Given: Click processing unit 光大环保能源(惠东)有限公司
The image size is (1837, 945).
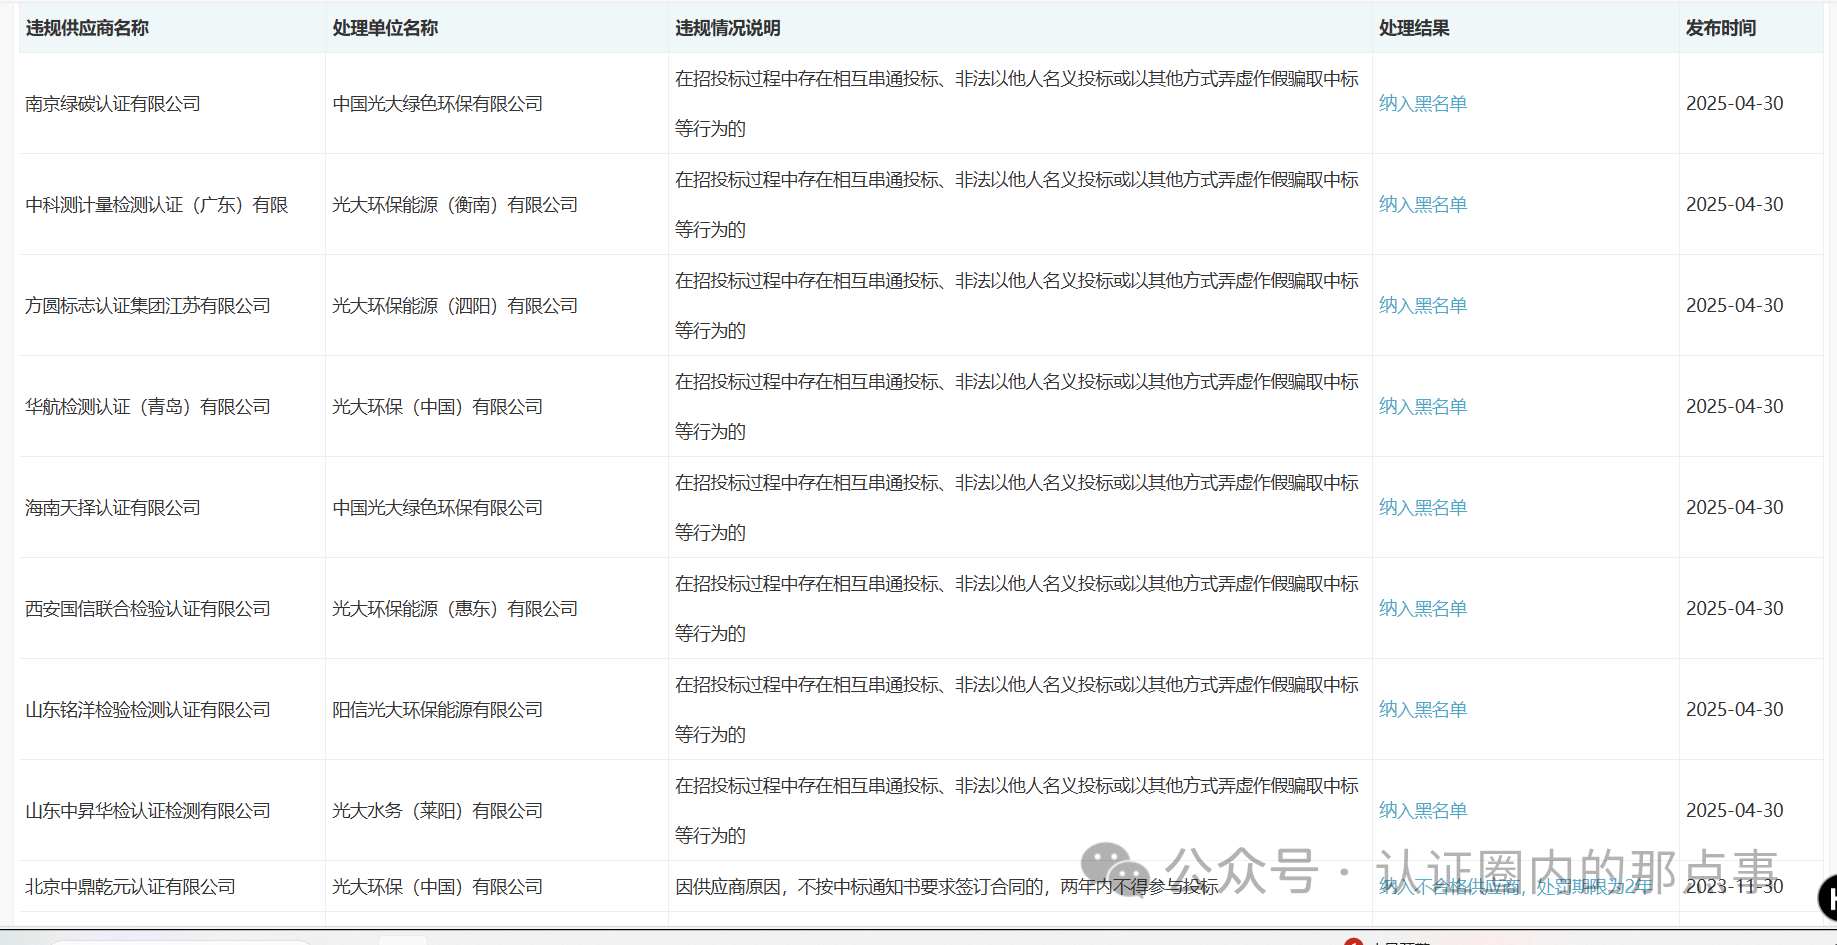Looking at the screenshot, I should [455, 609].
